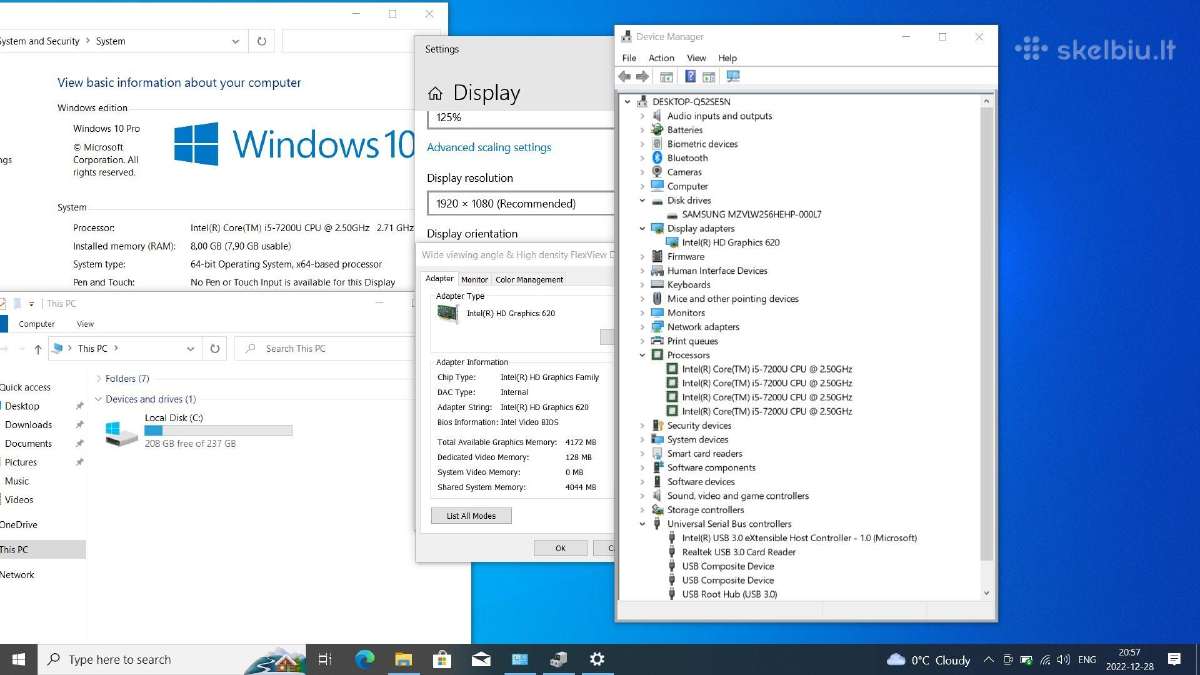Image resolution: width=1200 pixels, height=675 pixels.
Task: Open the Action menu in Device Manager
Action: click(661, 58)
